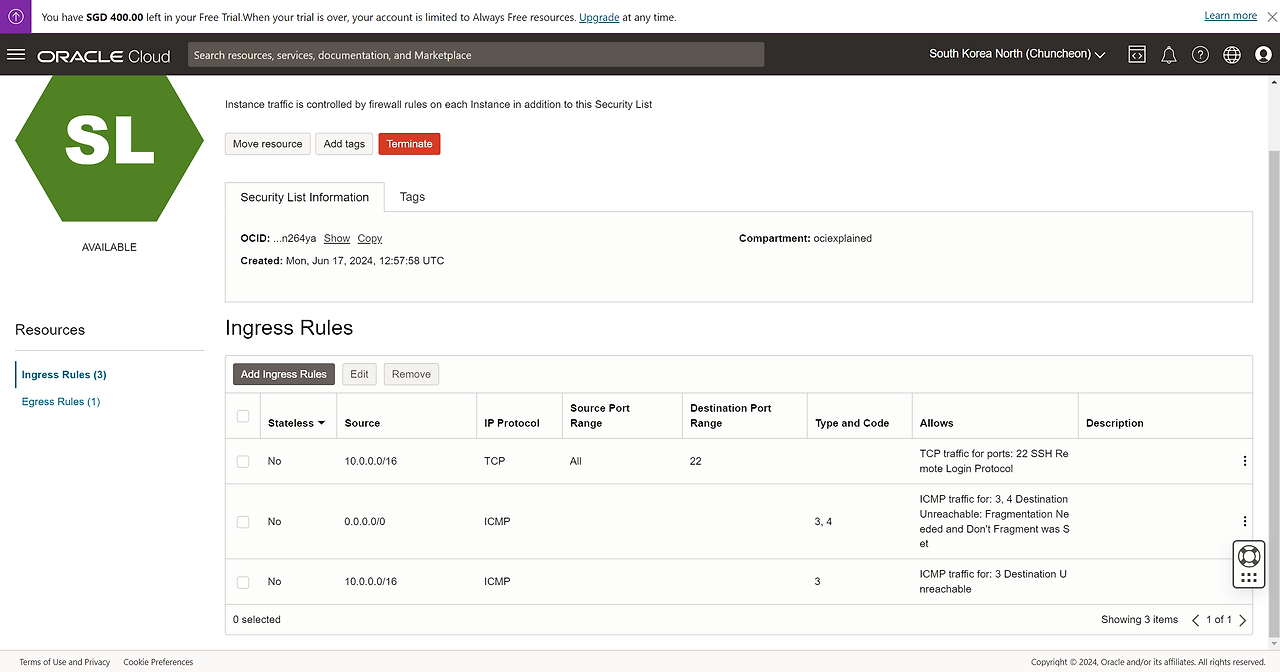Sort by the Stateless column arrow
This screenshot has width=1280, height=672.
321,424
